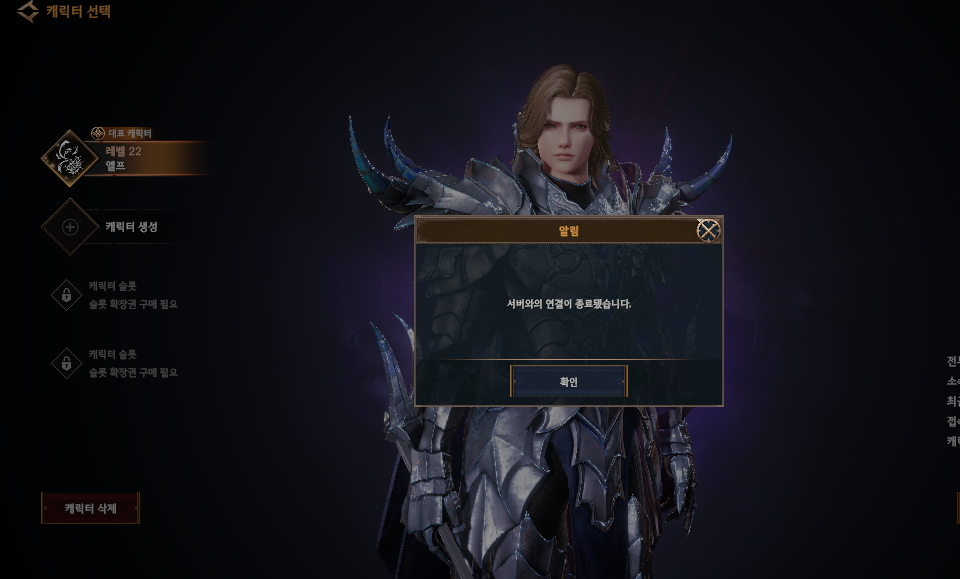
Task: Click the 캐릭터 삭제 button
Action: [x=91, y=508]
